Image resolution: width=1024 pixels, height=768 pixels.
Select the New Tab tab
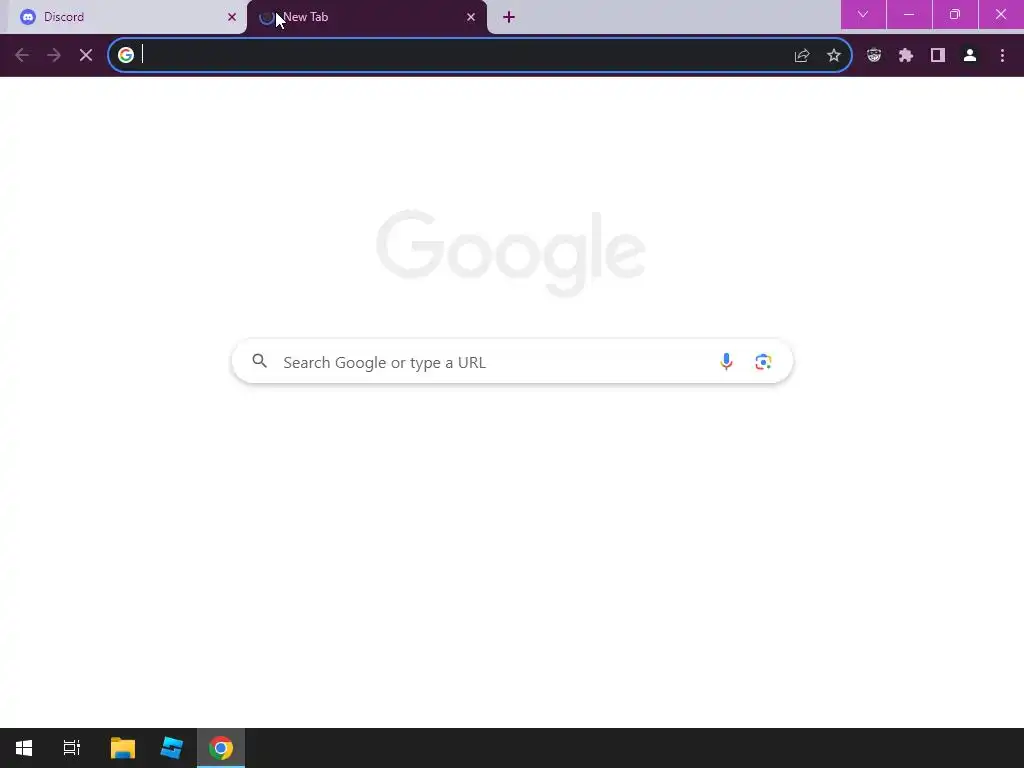(x=366, y=17)
